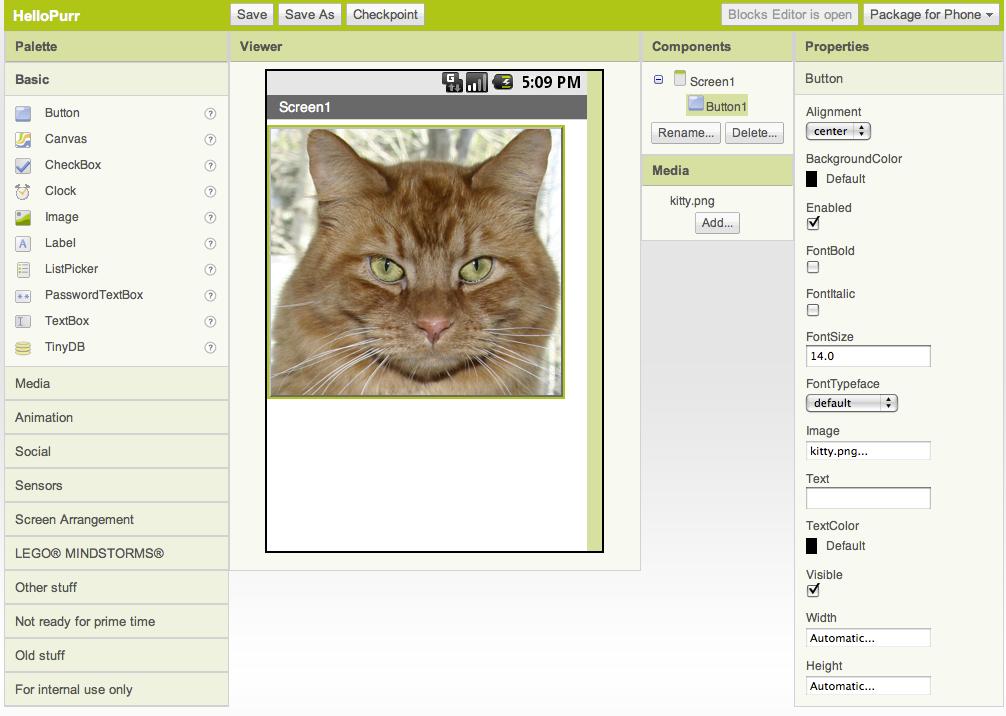Screen dimensions: 1006x716
Task: Open the Not ready for prime time section
Action: tap(116, 622)
